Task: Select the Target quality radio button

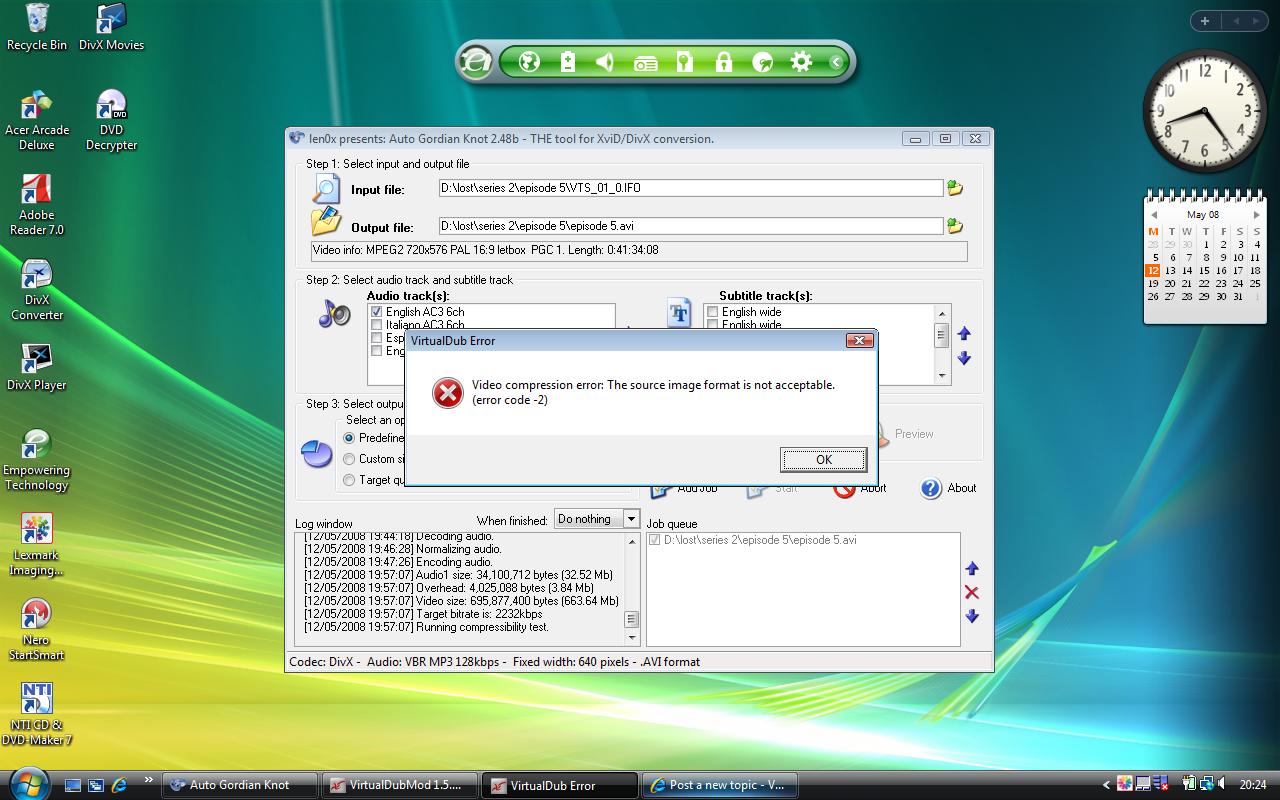Action: 349,480
